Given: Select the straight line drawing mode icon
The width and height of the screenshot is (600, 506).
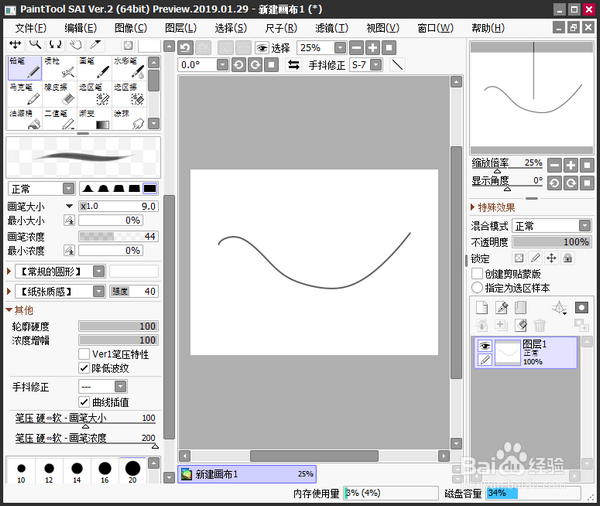Looking at the screenshot, I should click(x=398, y=65).
